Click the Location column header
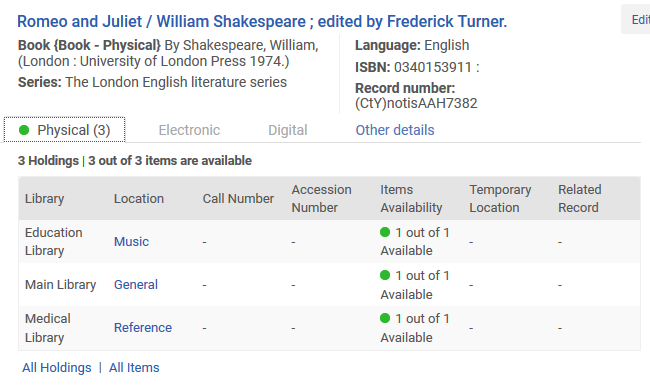 139,198
